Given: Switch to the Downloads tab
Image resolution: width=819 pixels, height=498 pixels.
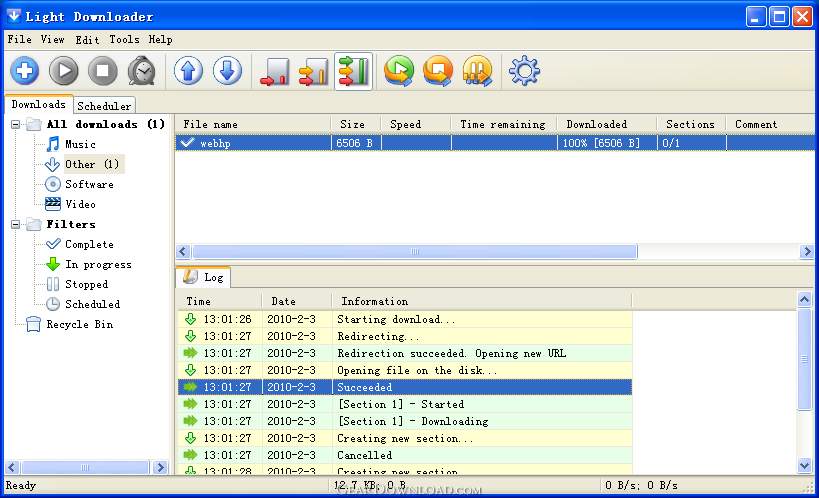Looking at the screenshot, I should 39,105.
